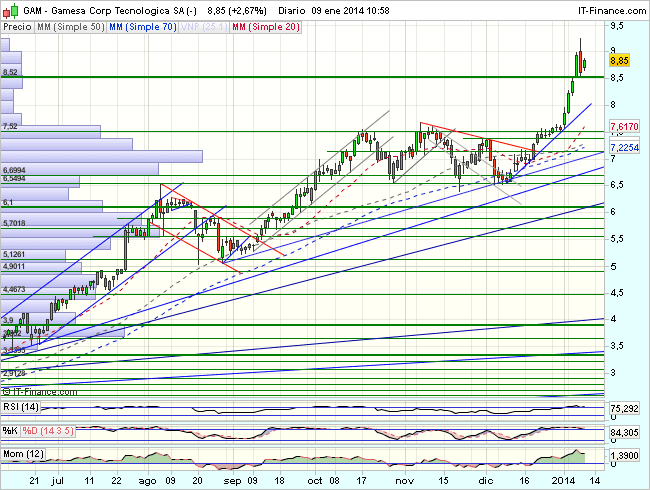Click the oct date label on time axis
Image resolution: width=650 pixels, height=490 pixels.
tap(315, 481)
